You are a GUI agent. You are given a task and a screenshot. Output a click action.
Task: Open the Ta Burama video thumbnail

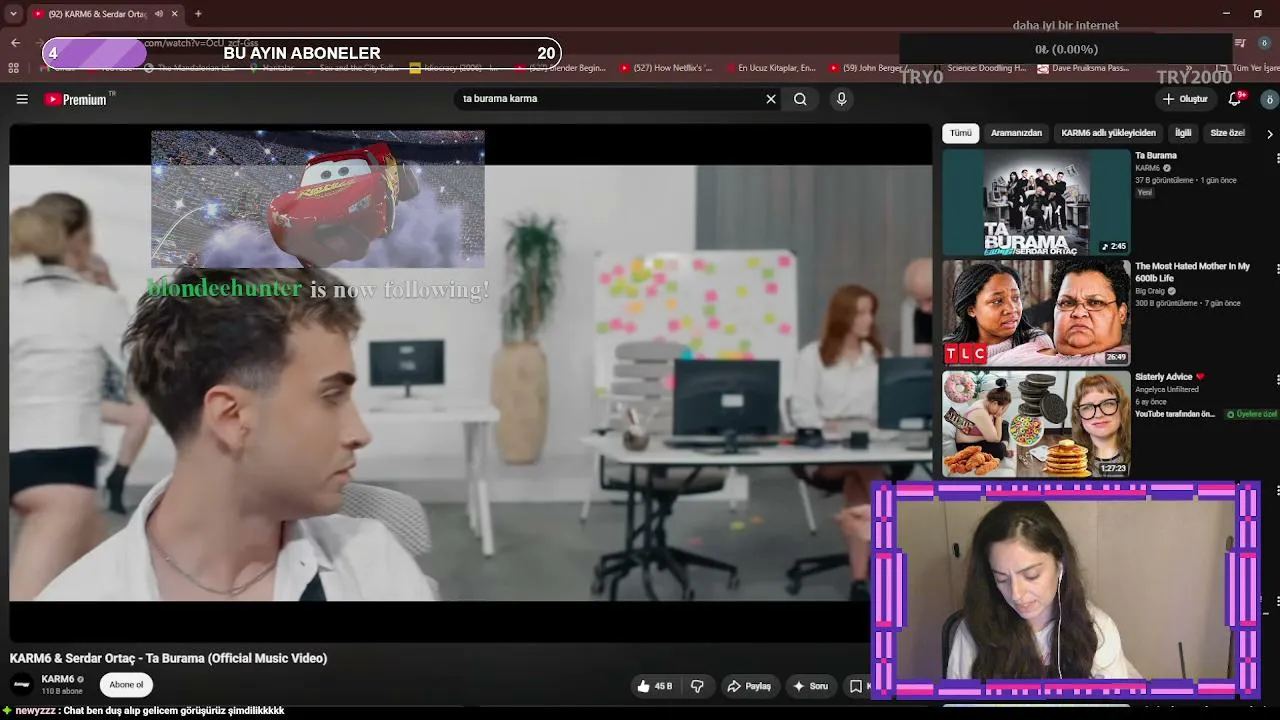[x=1036, y=202]
